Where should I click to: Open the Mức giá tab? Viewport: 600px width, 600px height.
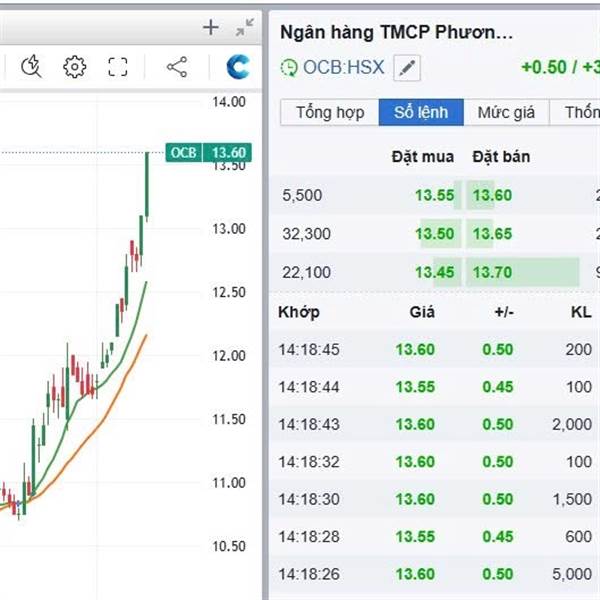click(x=506, y=112)
